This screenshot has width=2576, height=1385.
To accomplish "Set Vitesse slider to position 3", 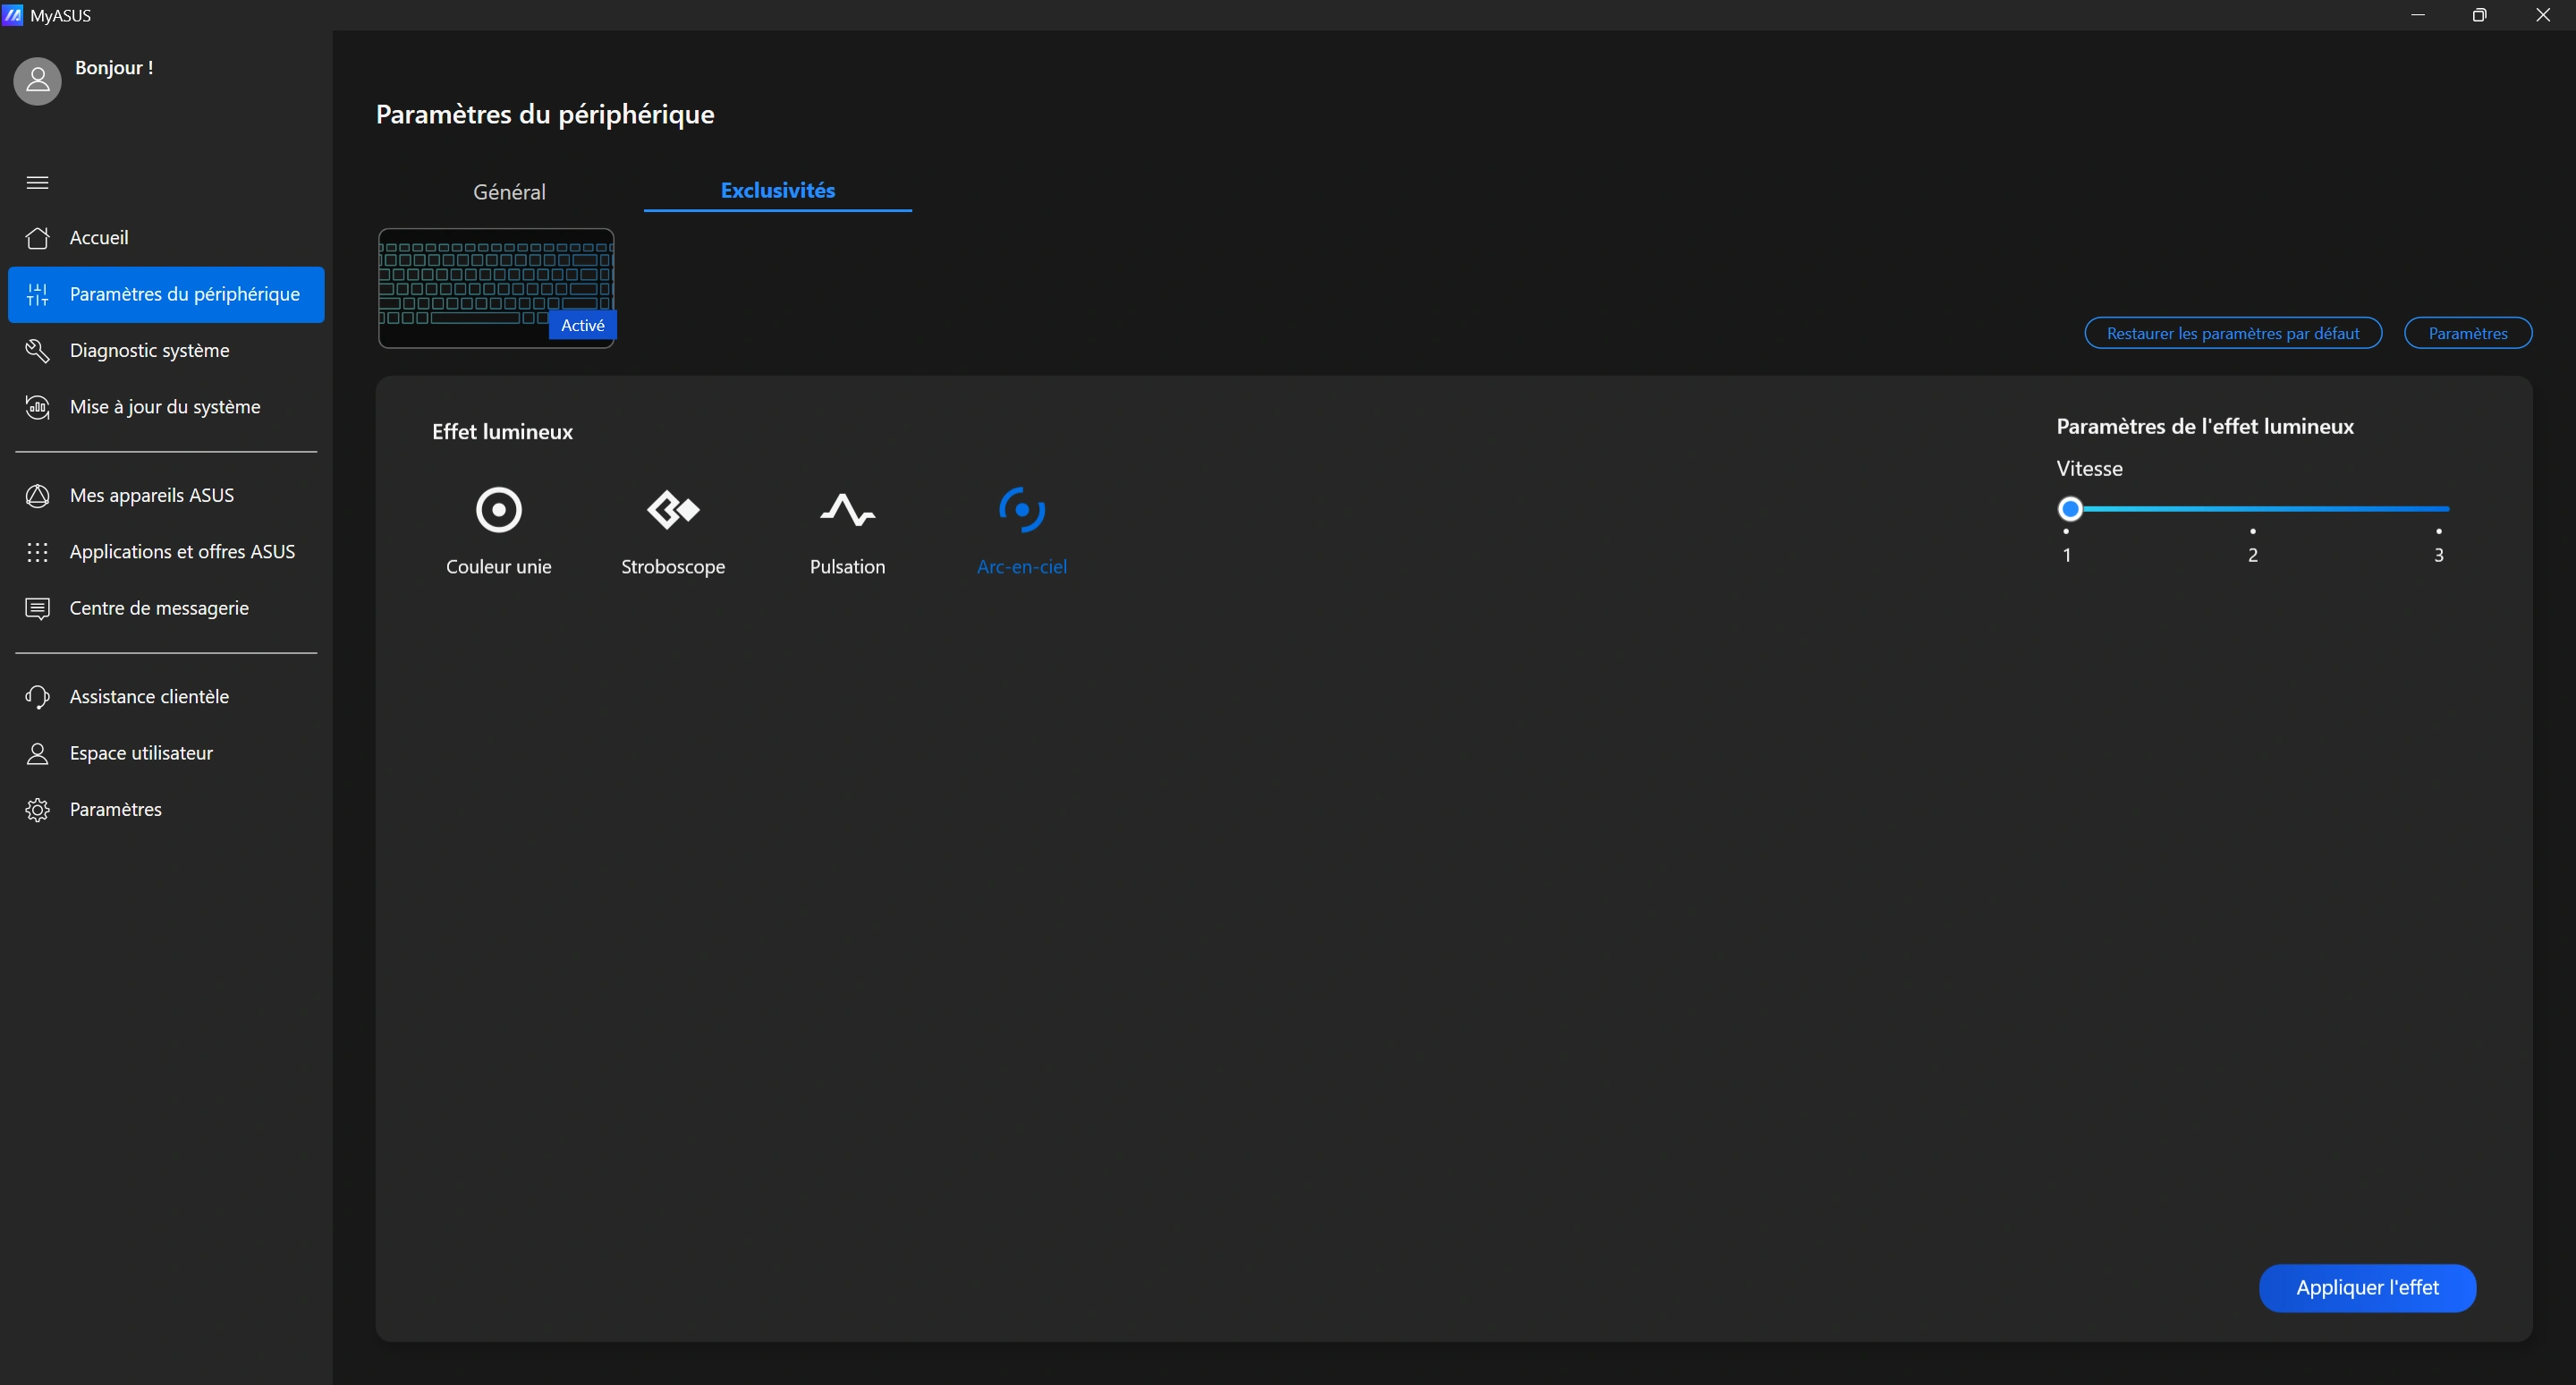I will 2438,509.
